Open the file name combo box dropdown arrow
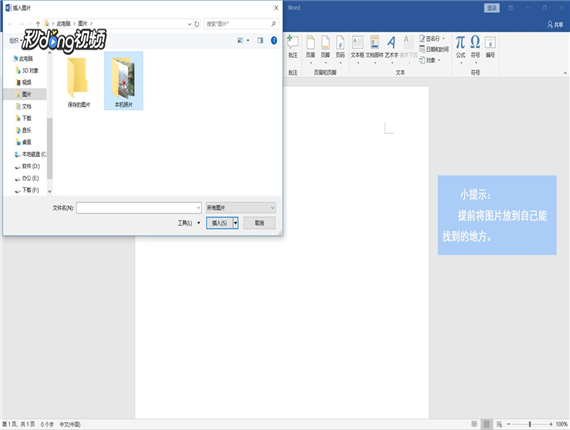This screenshot has width=570, height=430. (x=198, y=208)
